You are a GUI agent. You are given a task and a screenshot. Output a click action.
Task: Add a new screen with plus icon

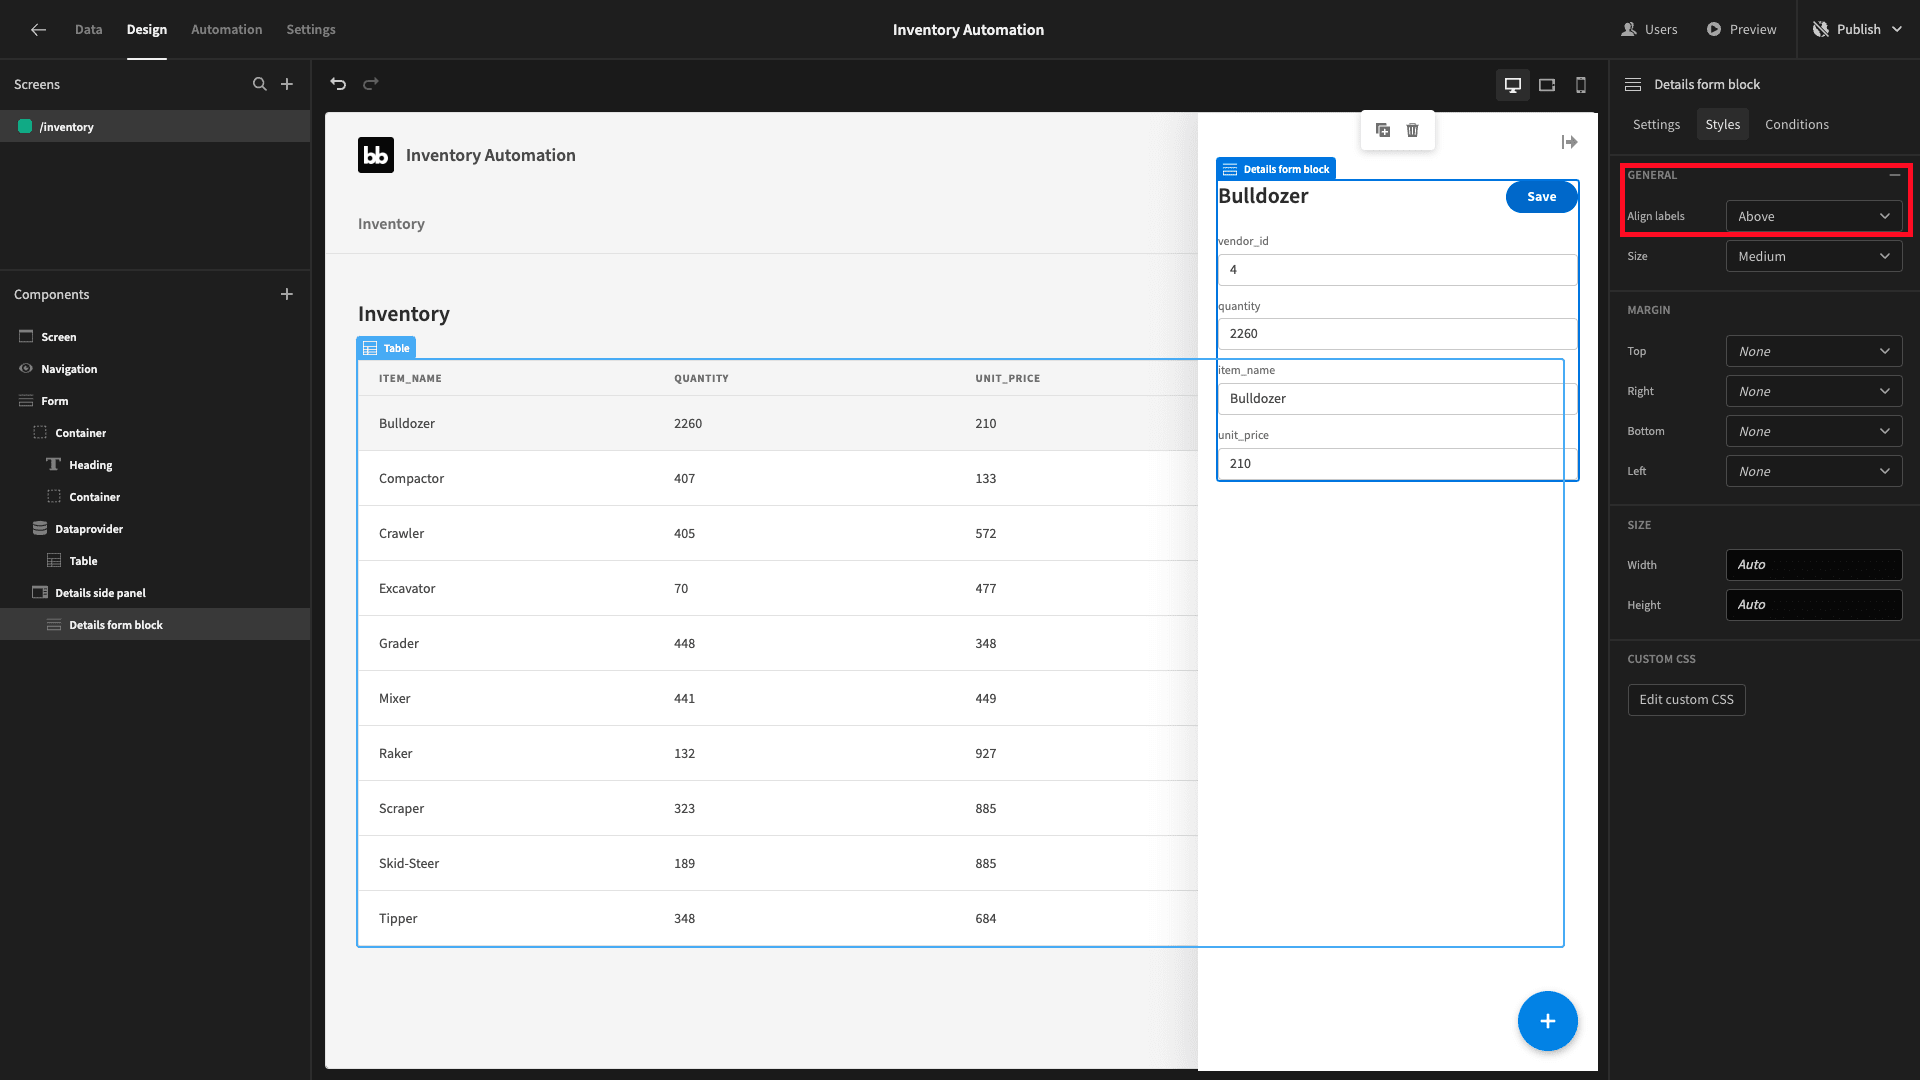[x=287, y=84]
